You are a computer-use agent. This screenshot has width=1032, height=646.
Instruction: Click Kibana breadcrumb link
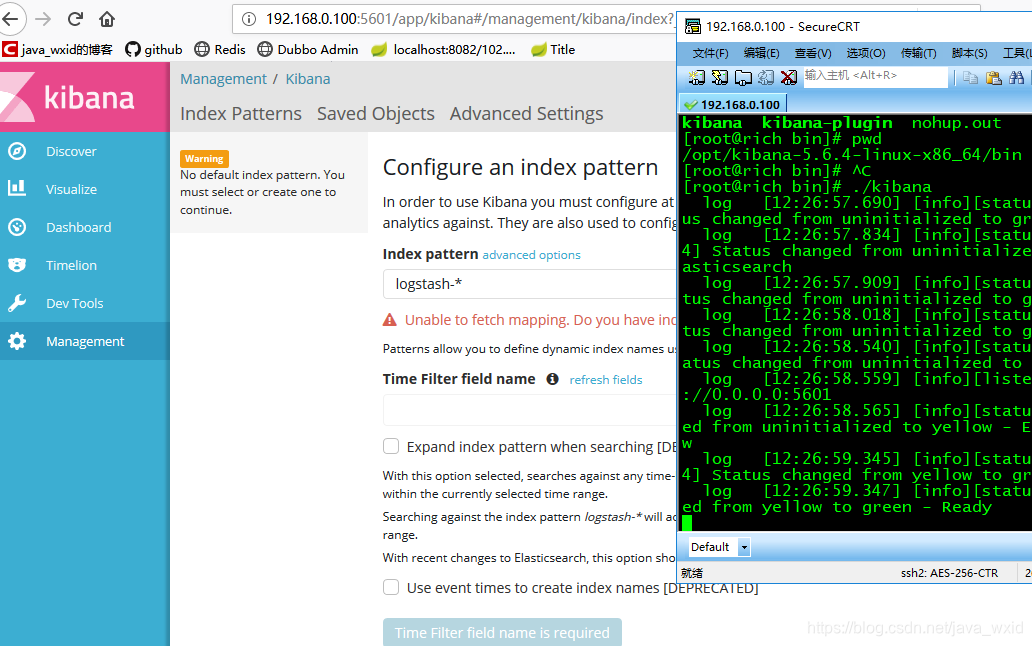point(308,79)
